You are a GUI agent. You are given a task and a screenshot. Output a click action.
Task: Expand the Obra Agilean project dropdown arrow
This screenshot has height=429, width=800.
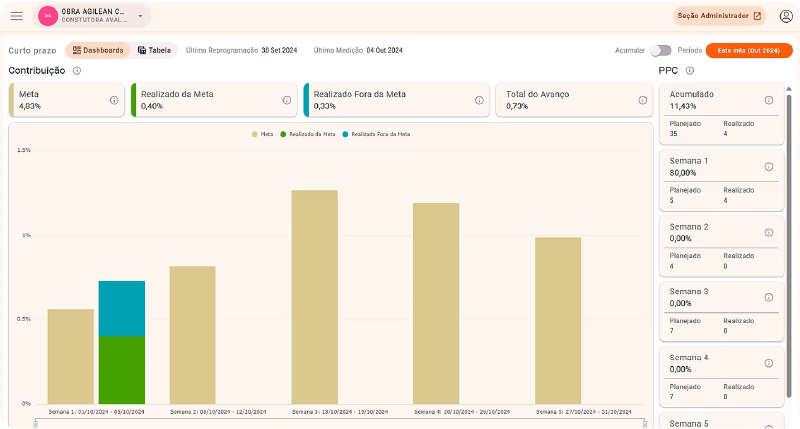click(140, 16)
